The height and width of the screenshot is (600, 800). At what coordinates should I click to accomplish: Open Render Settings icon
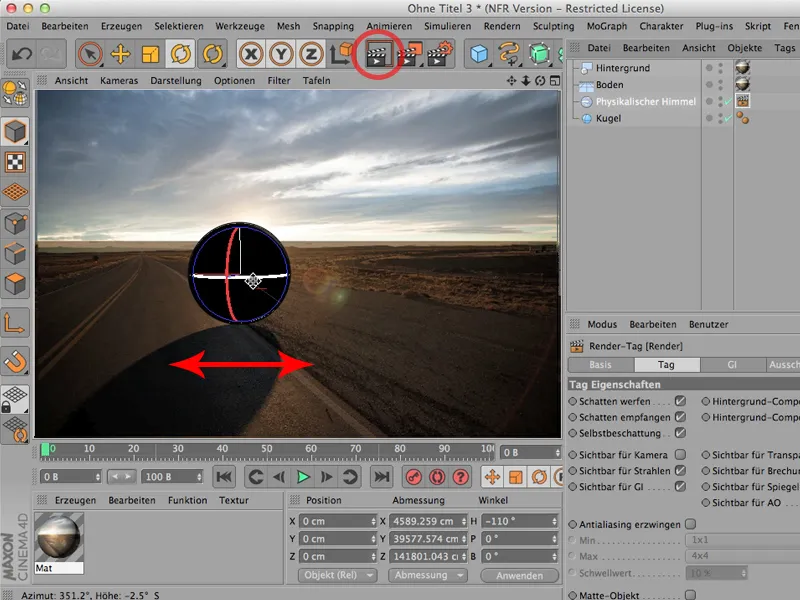[440, 54]
